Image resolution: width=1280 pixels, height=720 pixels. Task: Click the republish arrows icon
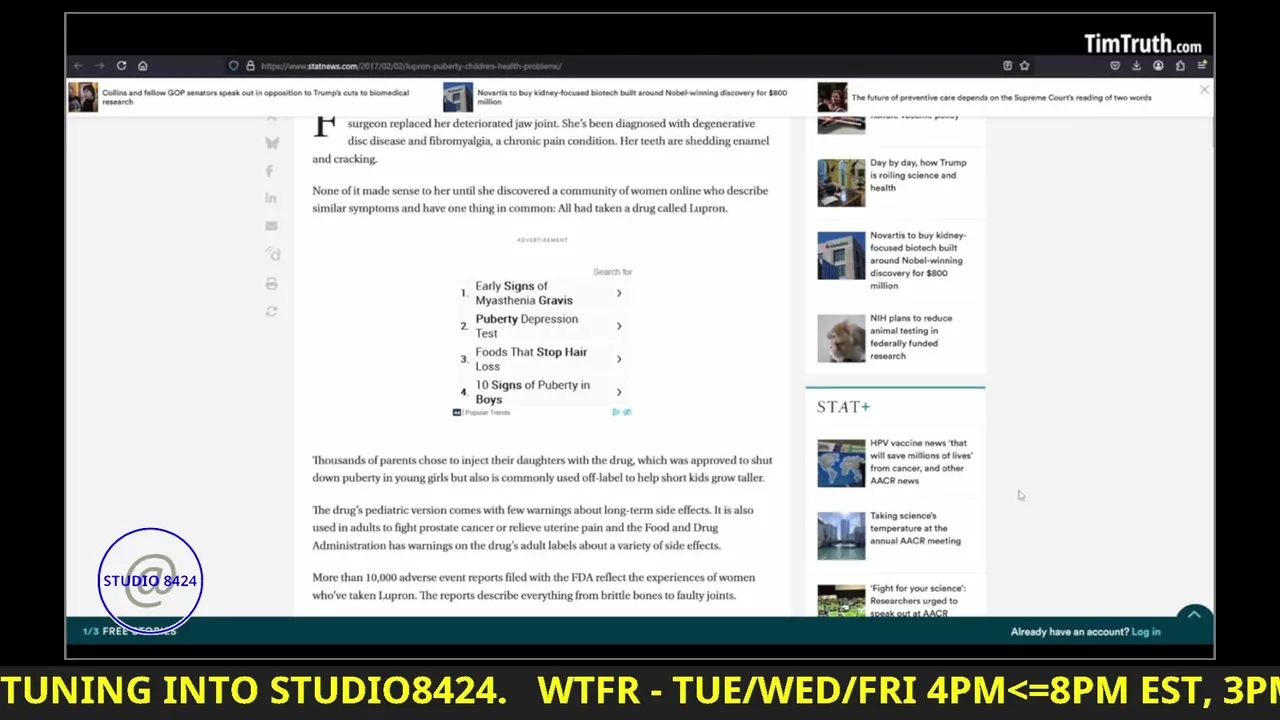coord(271,312)
